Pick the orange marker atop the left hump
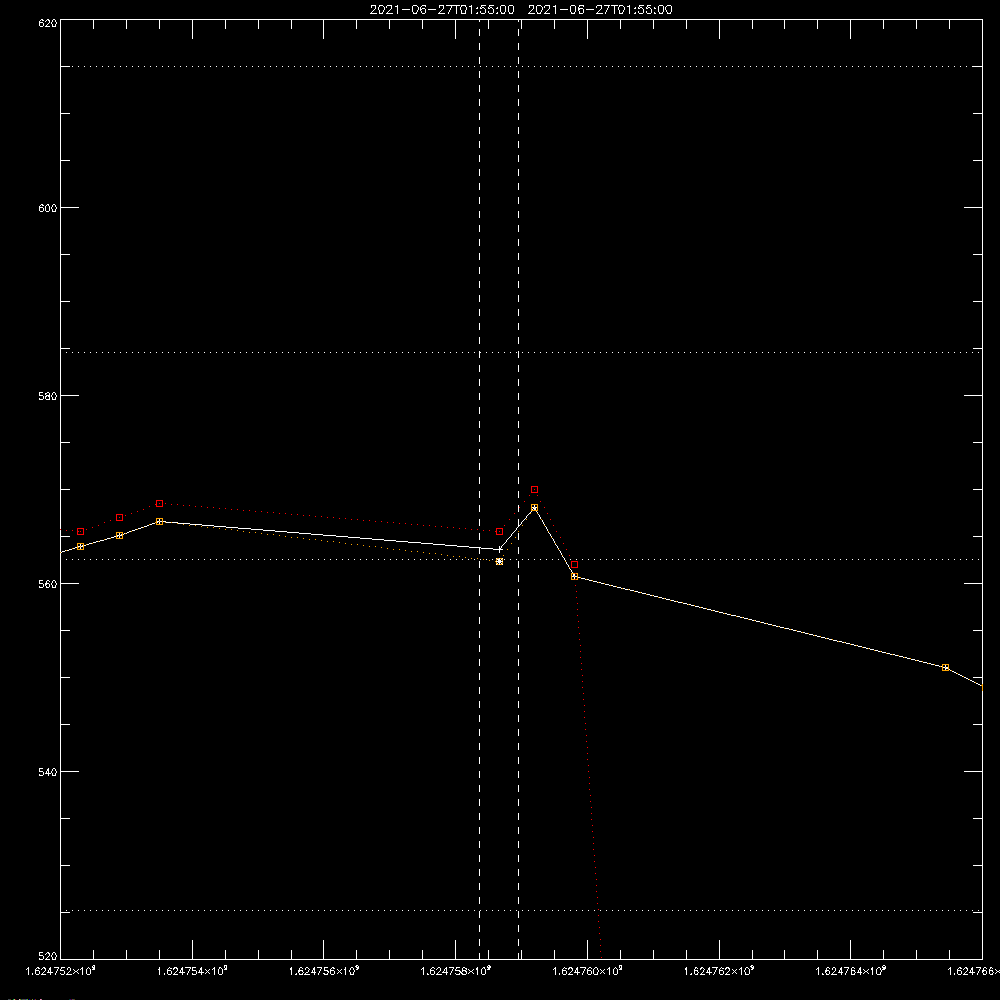 [x=159, y=522]
